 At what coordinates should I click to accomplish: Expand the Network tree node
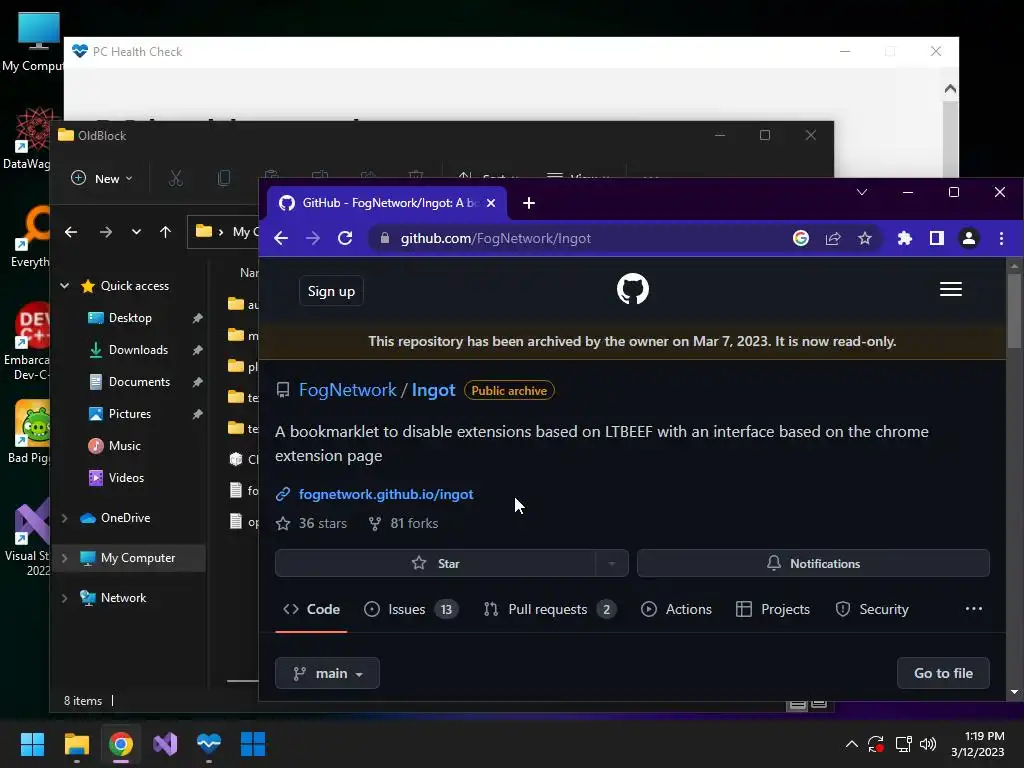tap(65, 598)
